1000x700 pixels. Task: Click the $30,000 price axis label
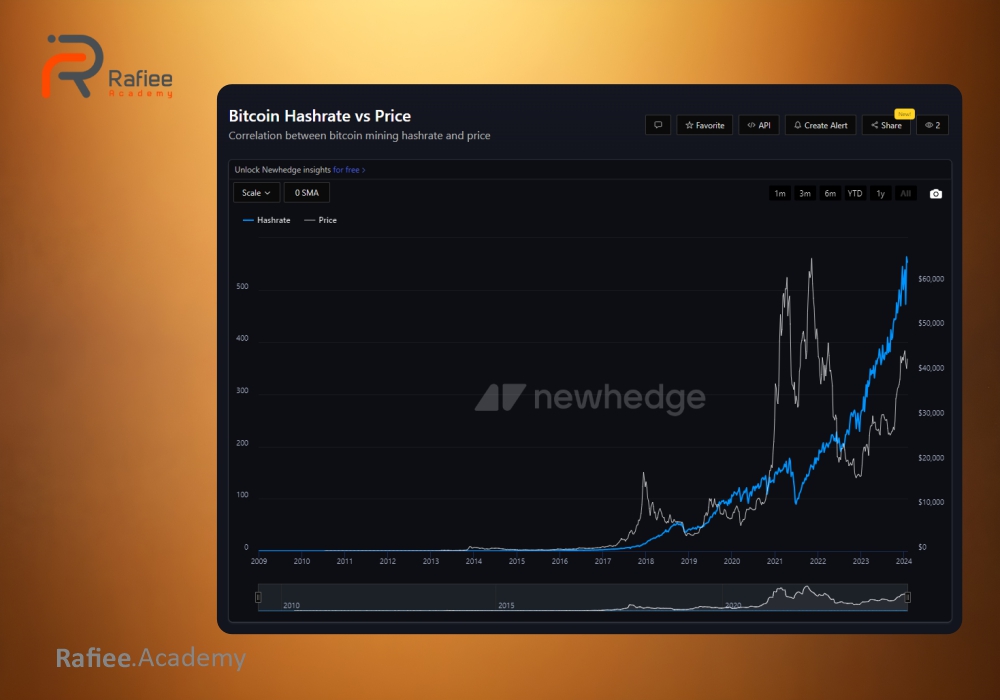pos(930,413)
